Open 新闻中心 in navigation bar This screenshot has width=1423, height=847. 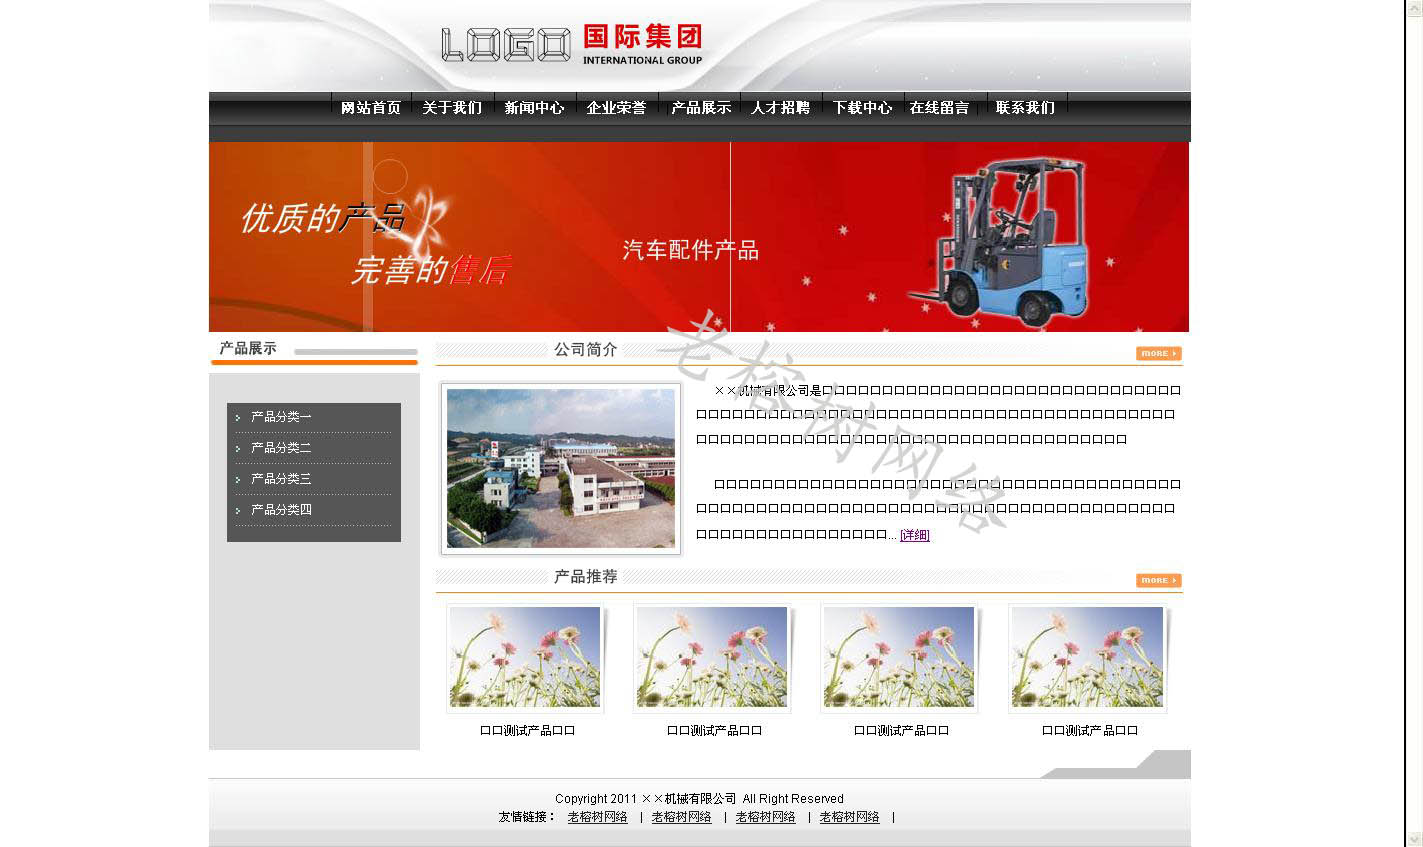tap(534, 108)
